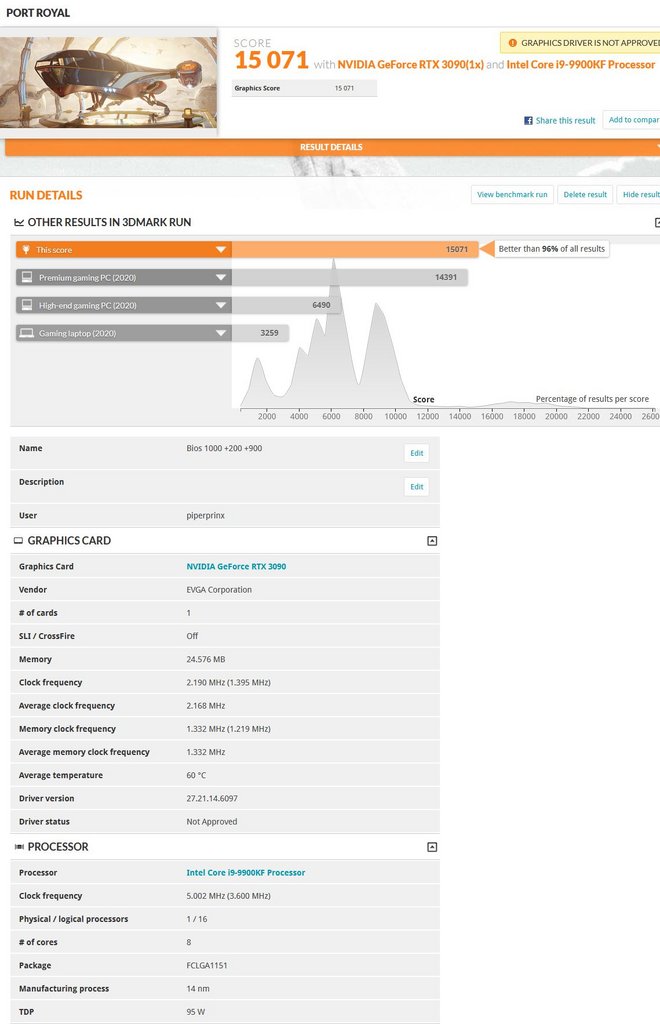Click the memory value 24.576 MB

click(x=206, y=660)
